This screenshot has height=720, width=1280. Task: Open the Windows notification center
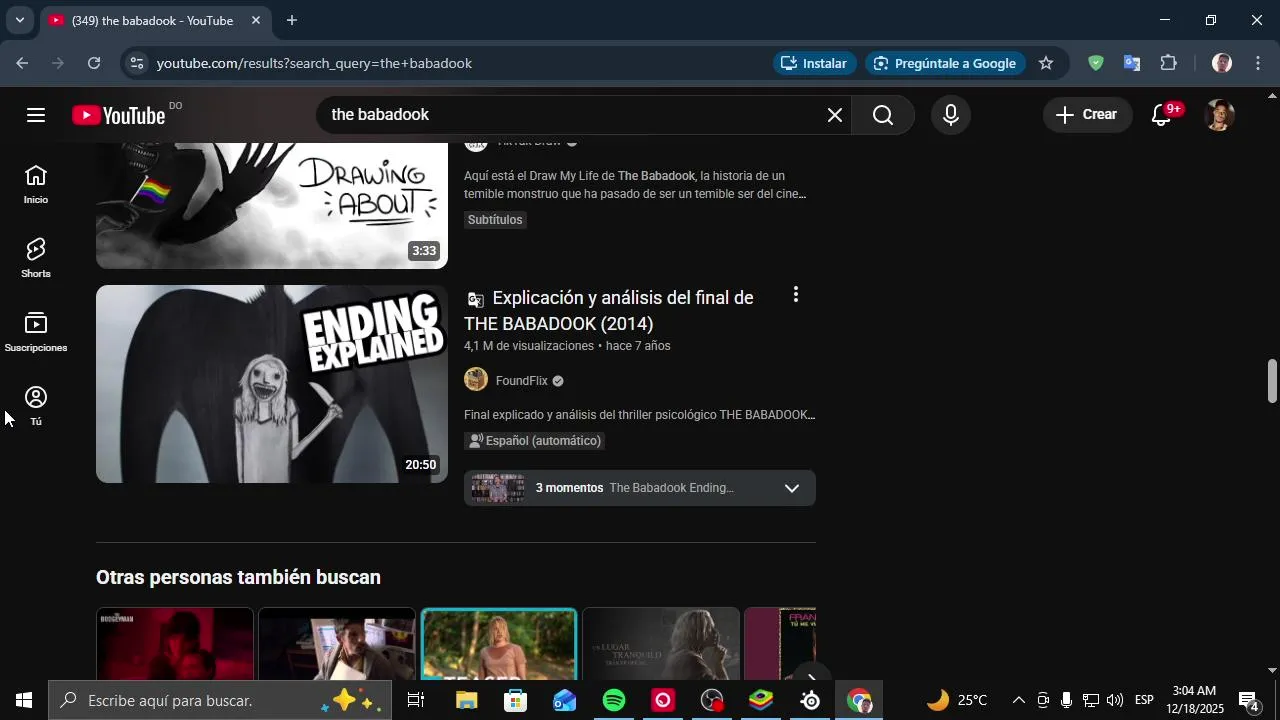point(1250,700)
